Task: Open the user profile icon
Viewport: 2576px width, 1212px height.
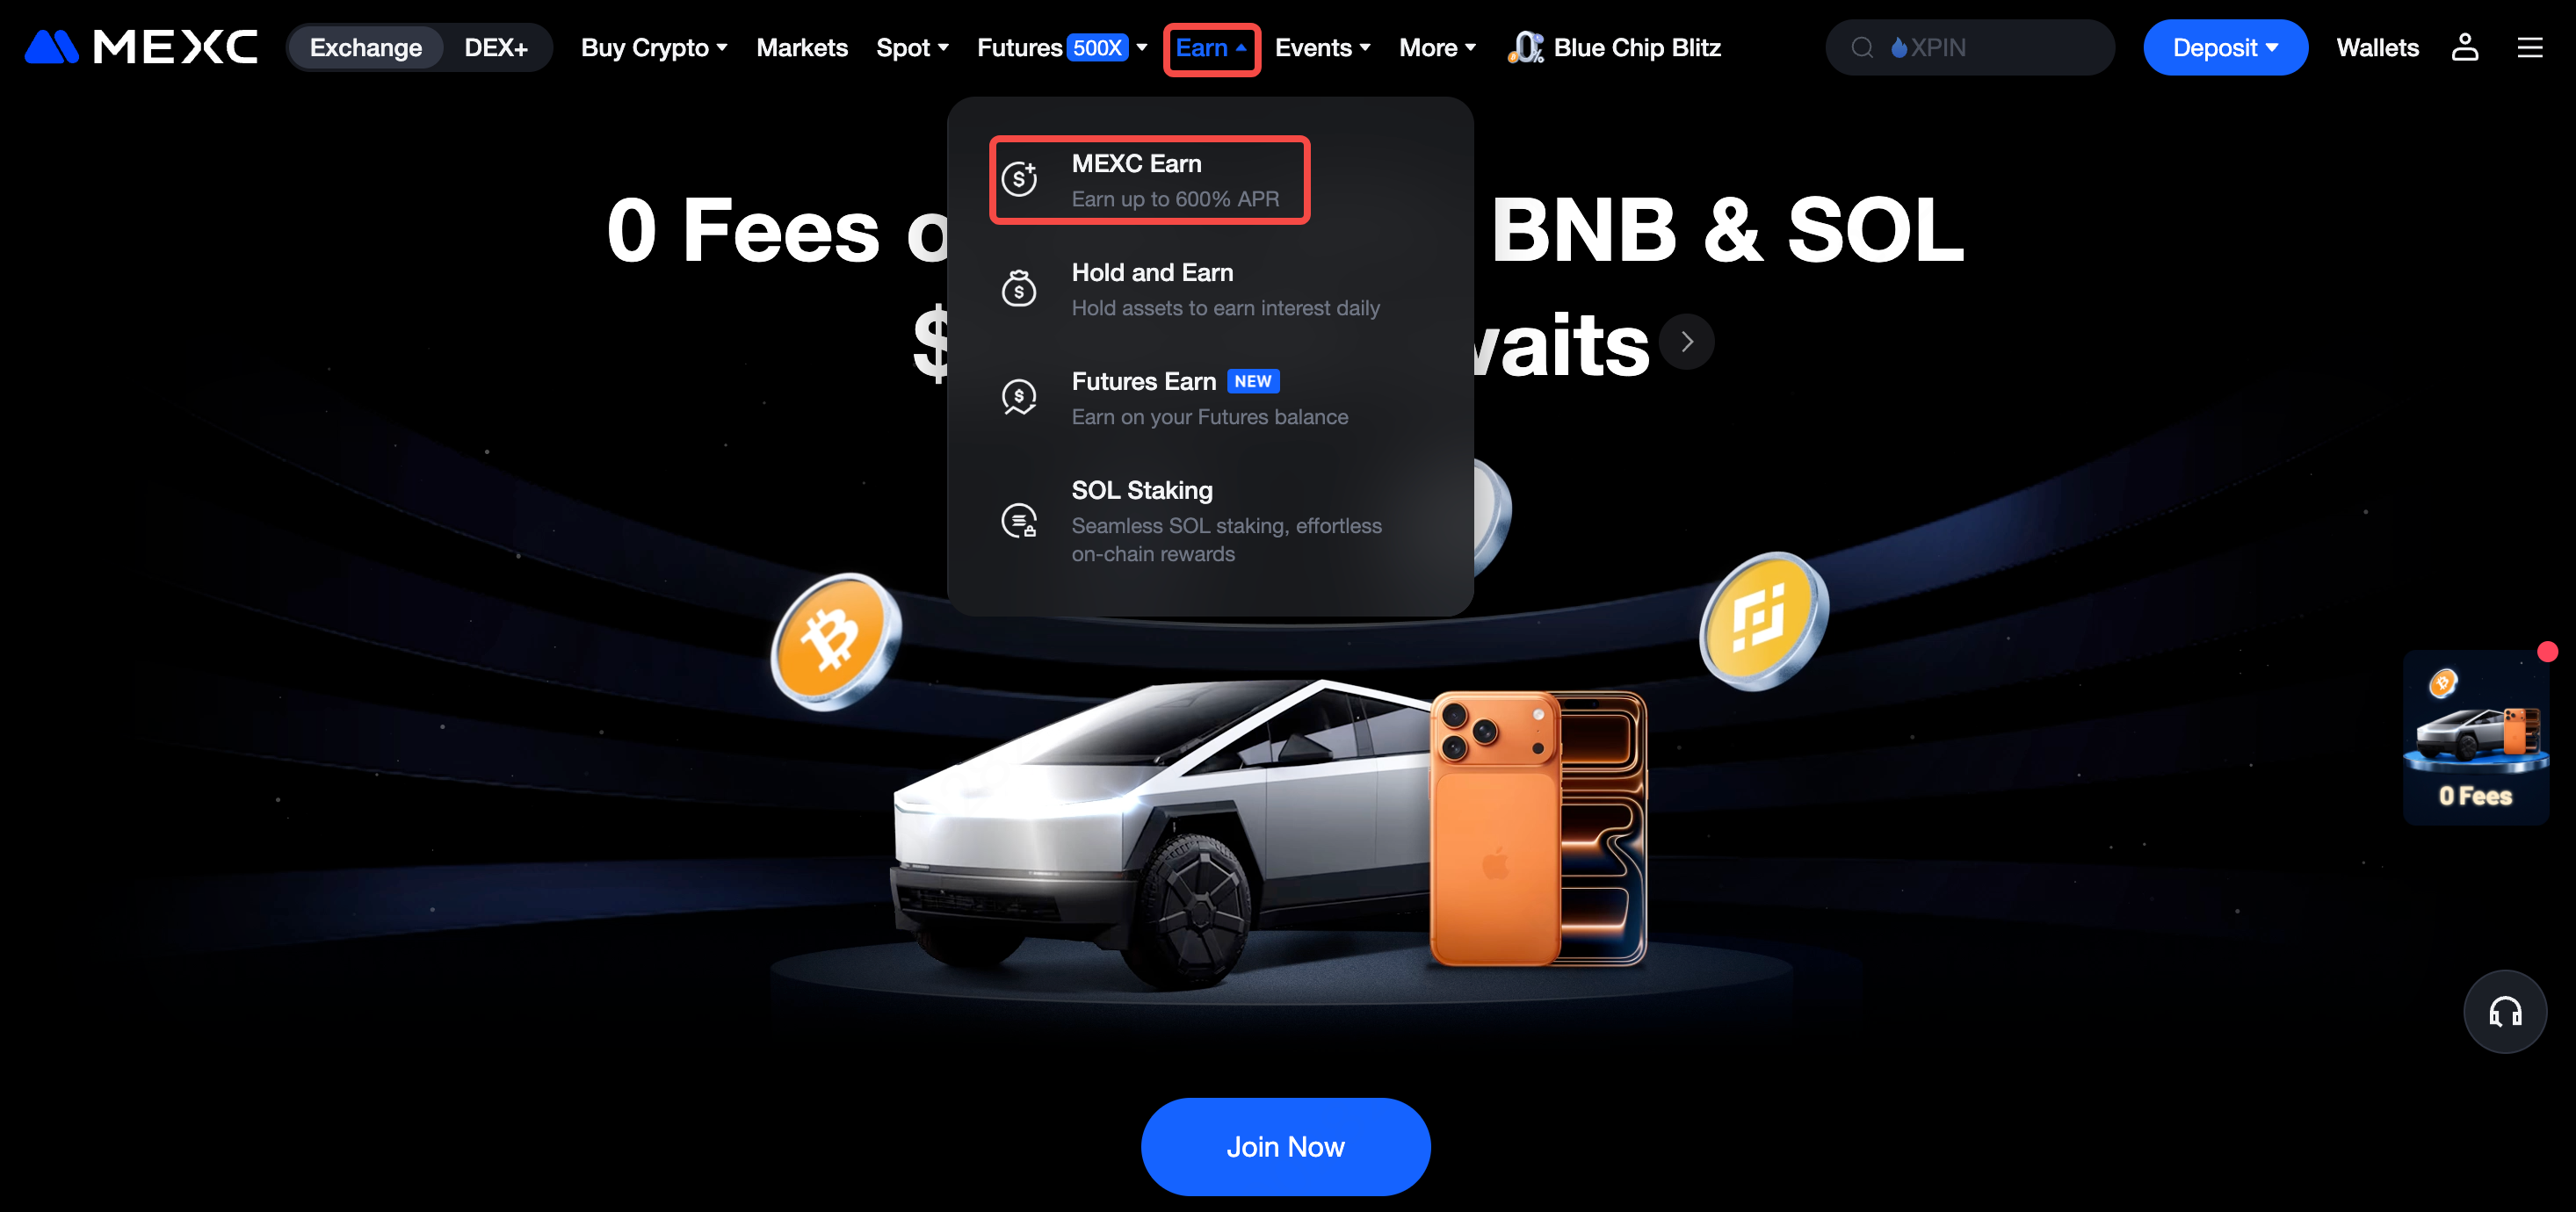Action: point(2464,47)
